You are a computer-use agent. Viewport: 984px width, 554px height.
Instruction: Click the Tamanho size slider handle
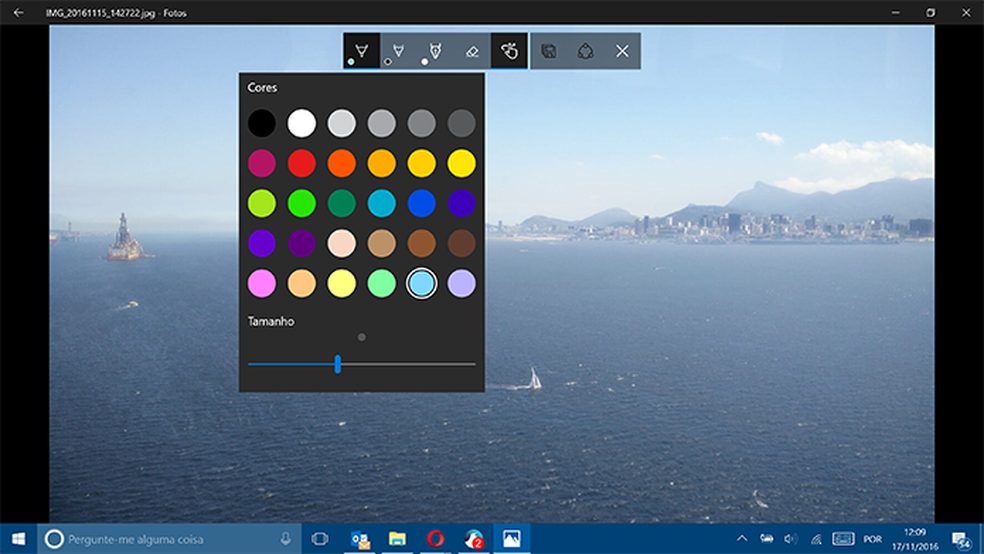point(338,364)
